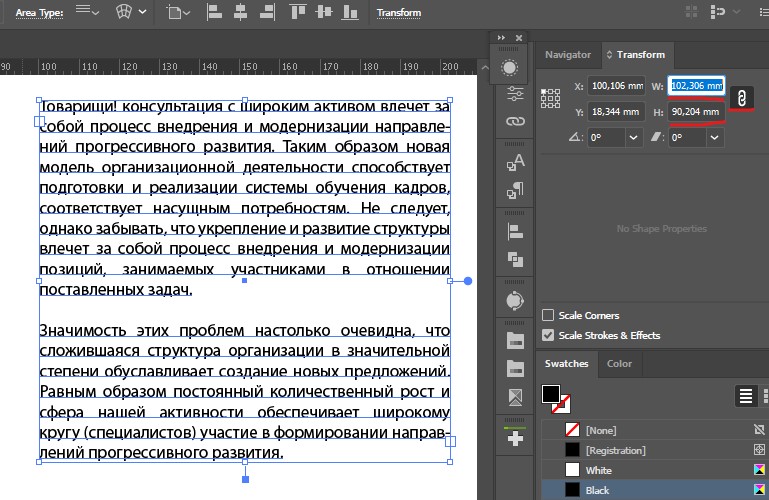Open the Appearance panel circle icon
The image size is (769, 500).
coord(509,68)
